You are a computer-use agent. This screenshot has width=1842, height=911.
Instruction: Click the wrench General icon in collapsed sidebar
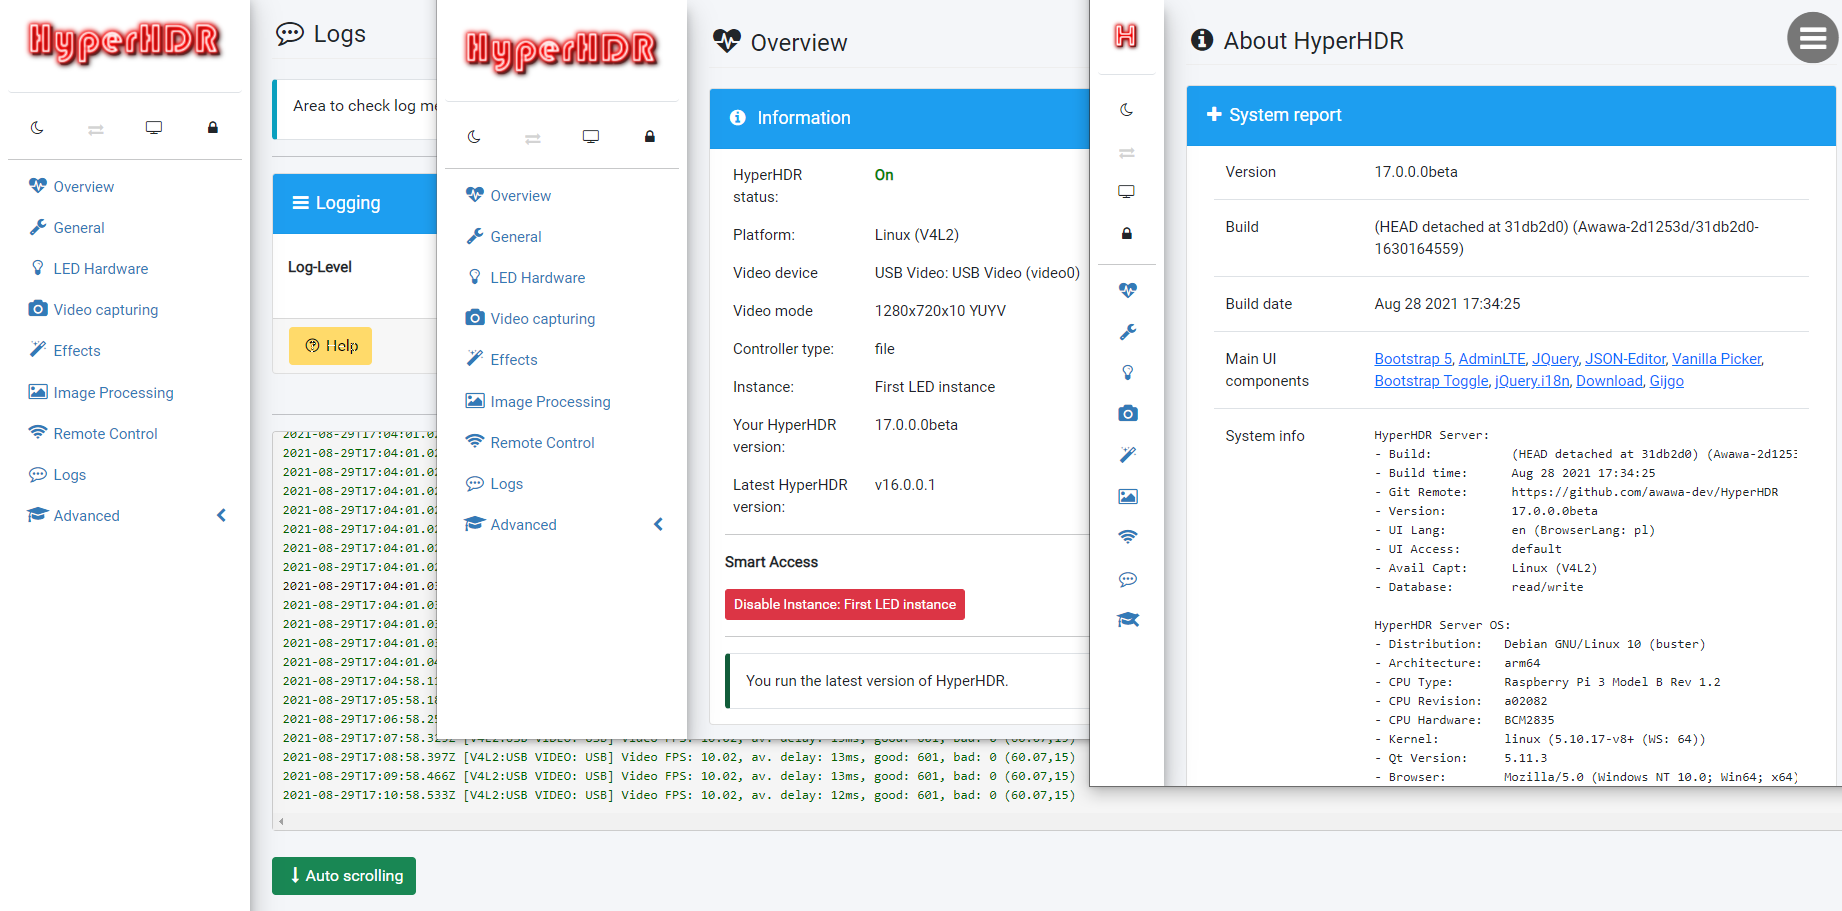tap(1128, 332)
